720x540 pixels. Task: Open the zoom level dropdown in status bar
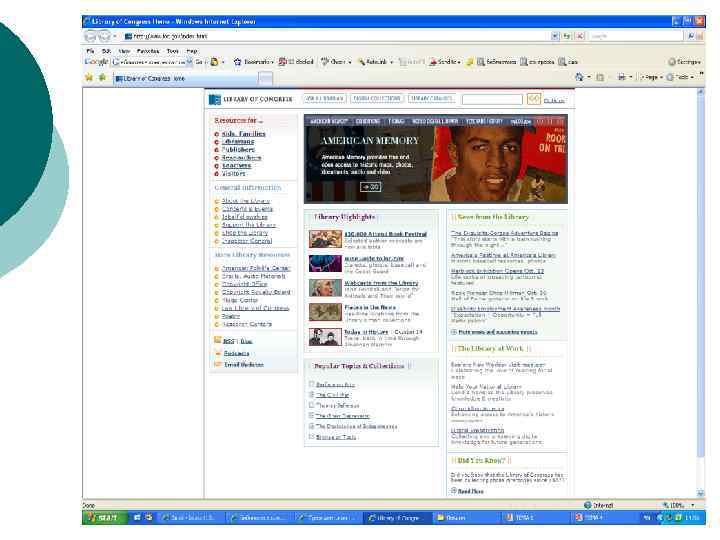692,505
